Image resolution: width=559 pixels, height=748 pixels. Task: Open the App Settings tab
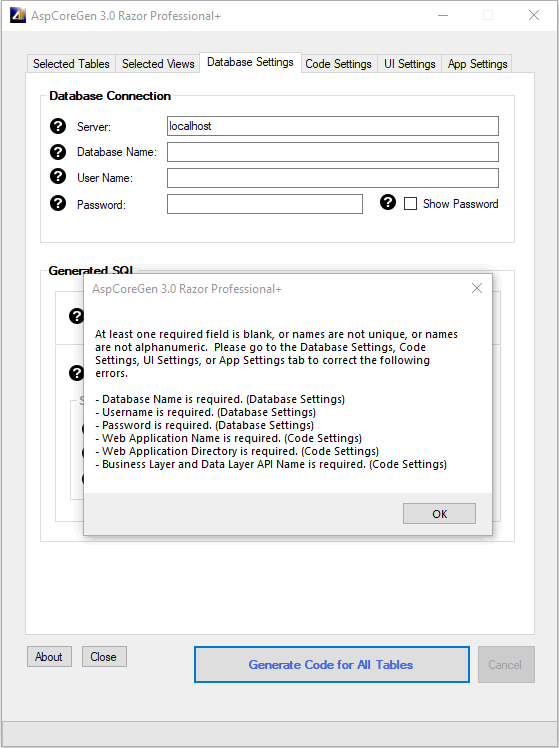tap(477, 64)
